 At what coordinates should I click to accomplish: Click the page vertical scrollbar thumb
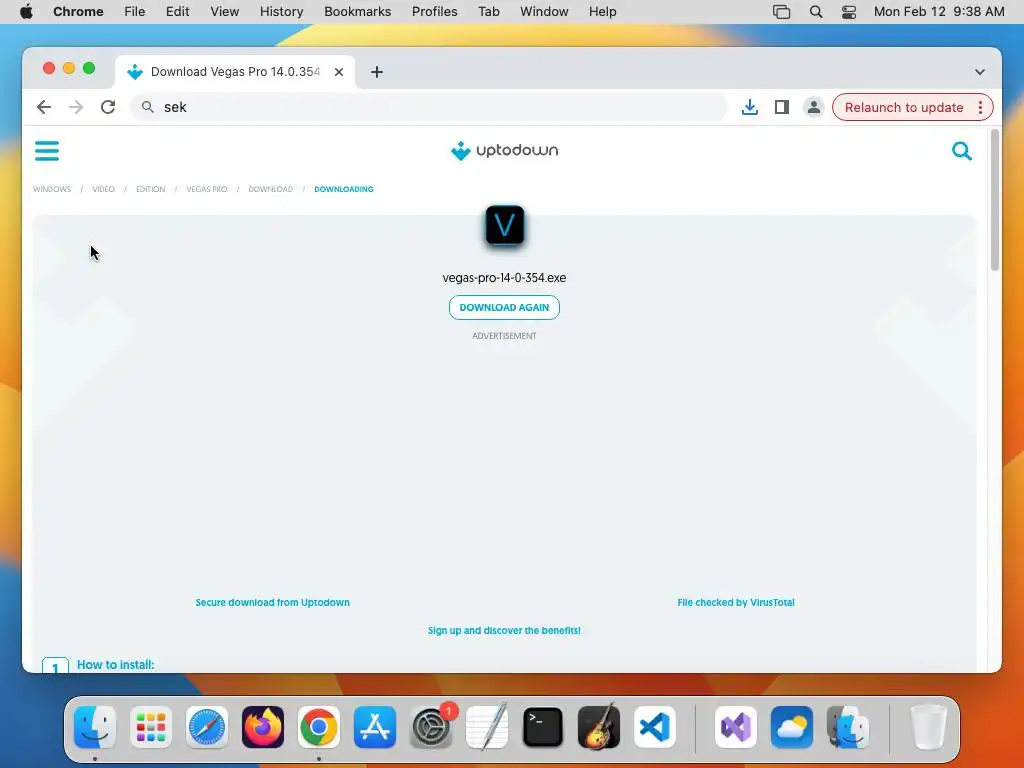coord(995,200)
